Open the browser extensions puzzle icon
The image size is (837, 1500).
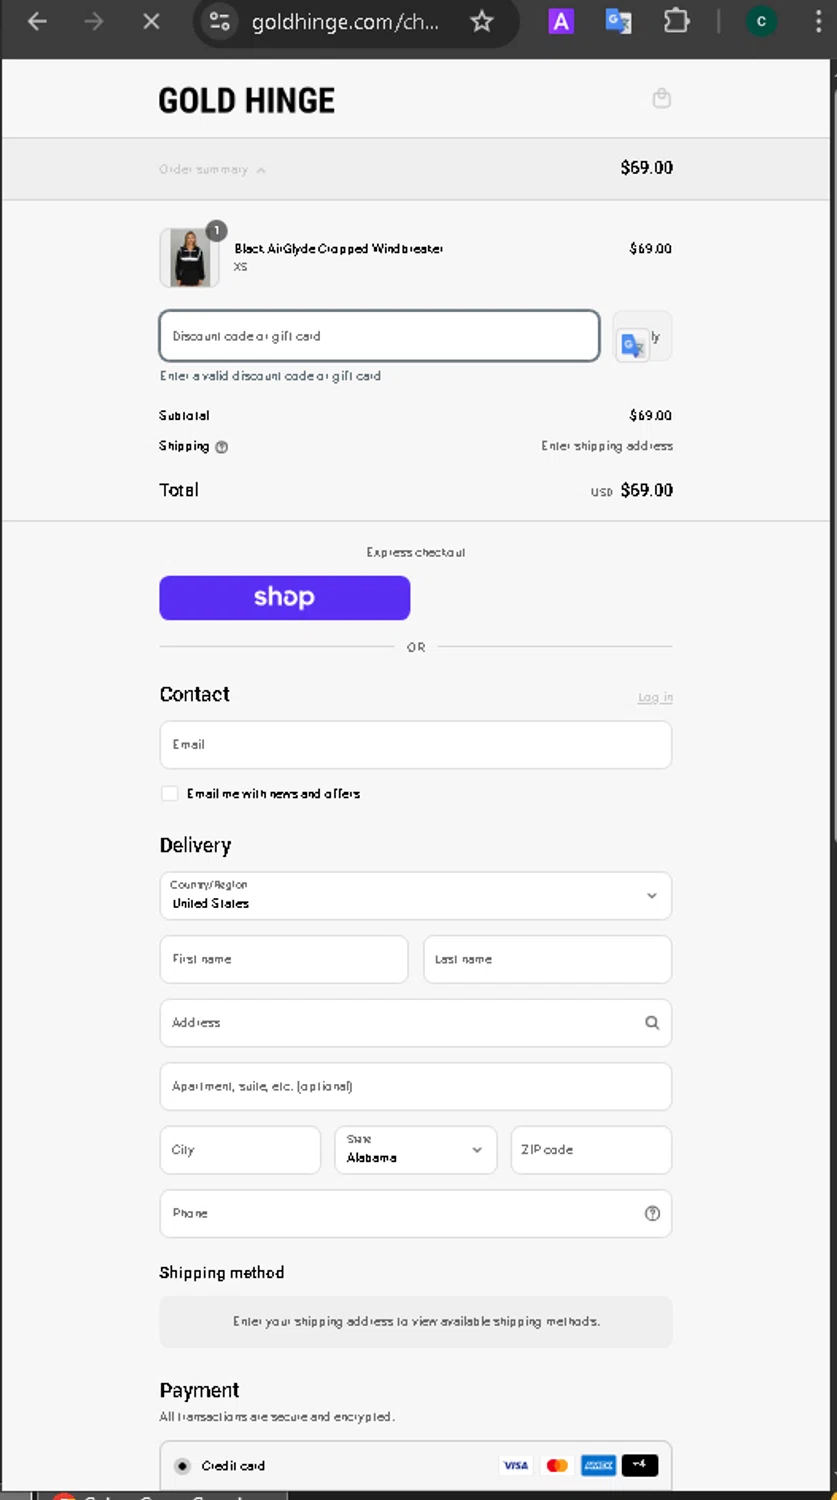(x=676, y=21)
